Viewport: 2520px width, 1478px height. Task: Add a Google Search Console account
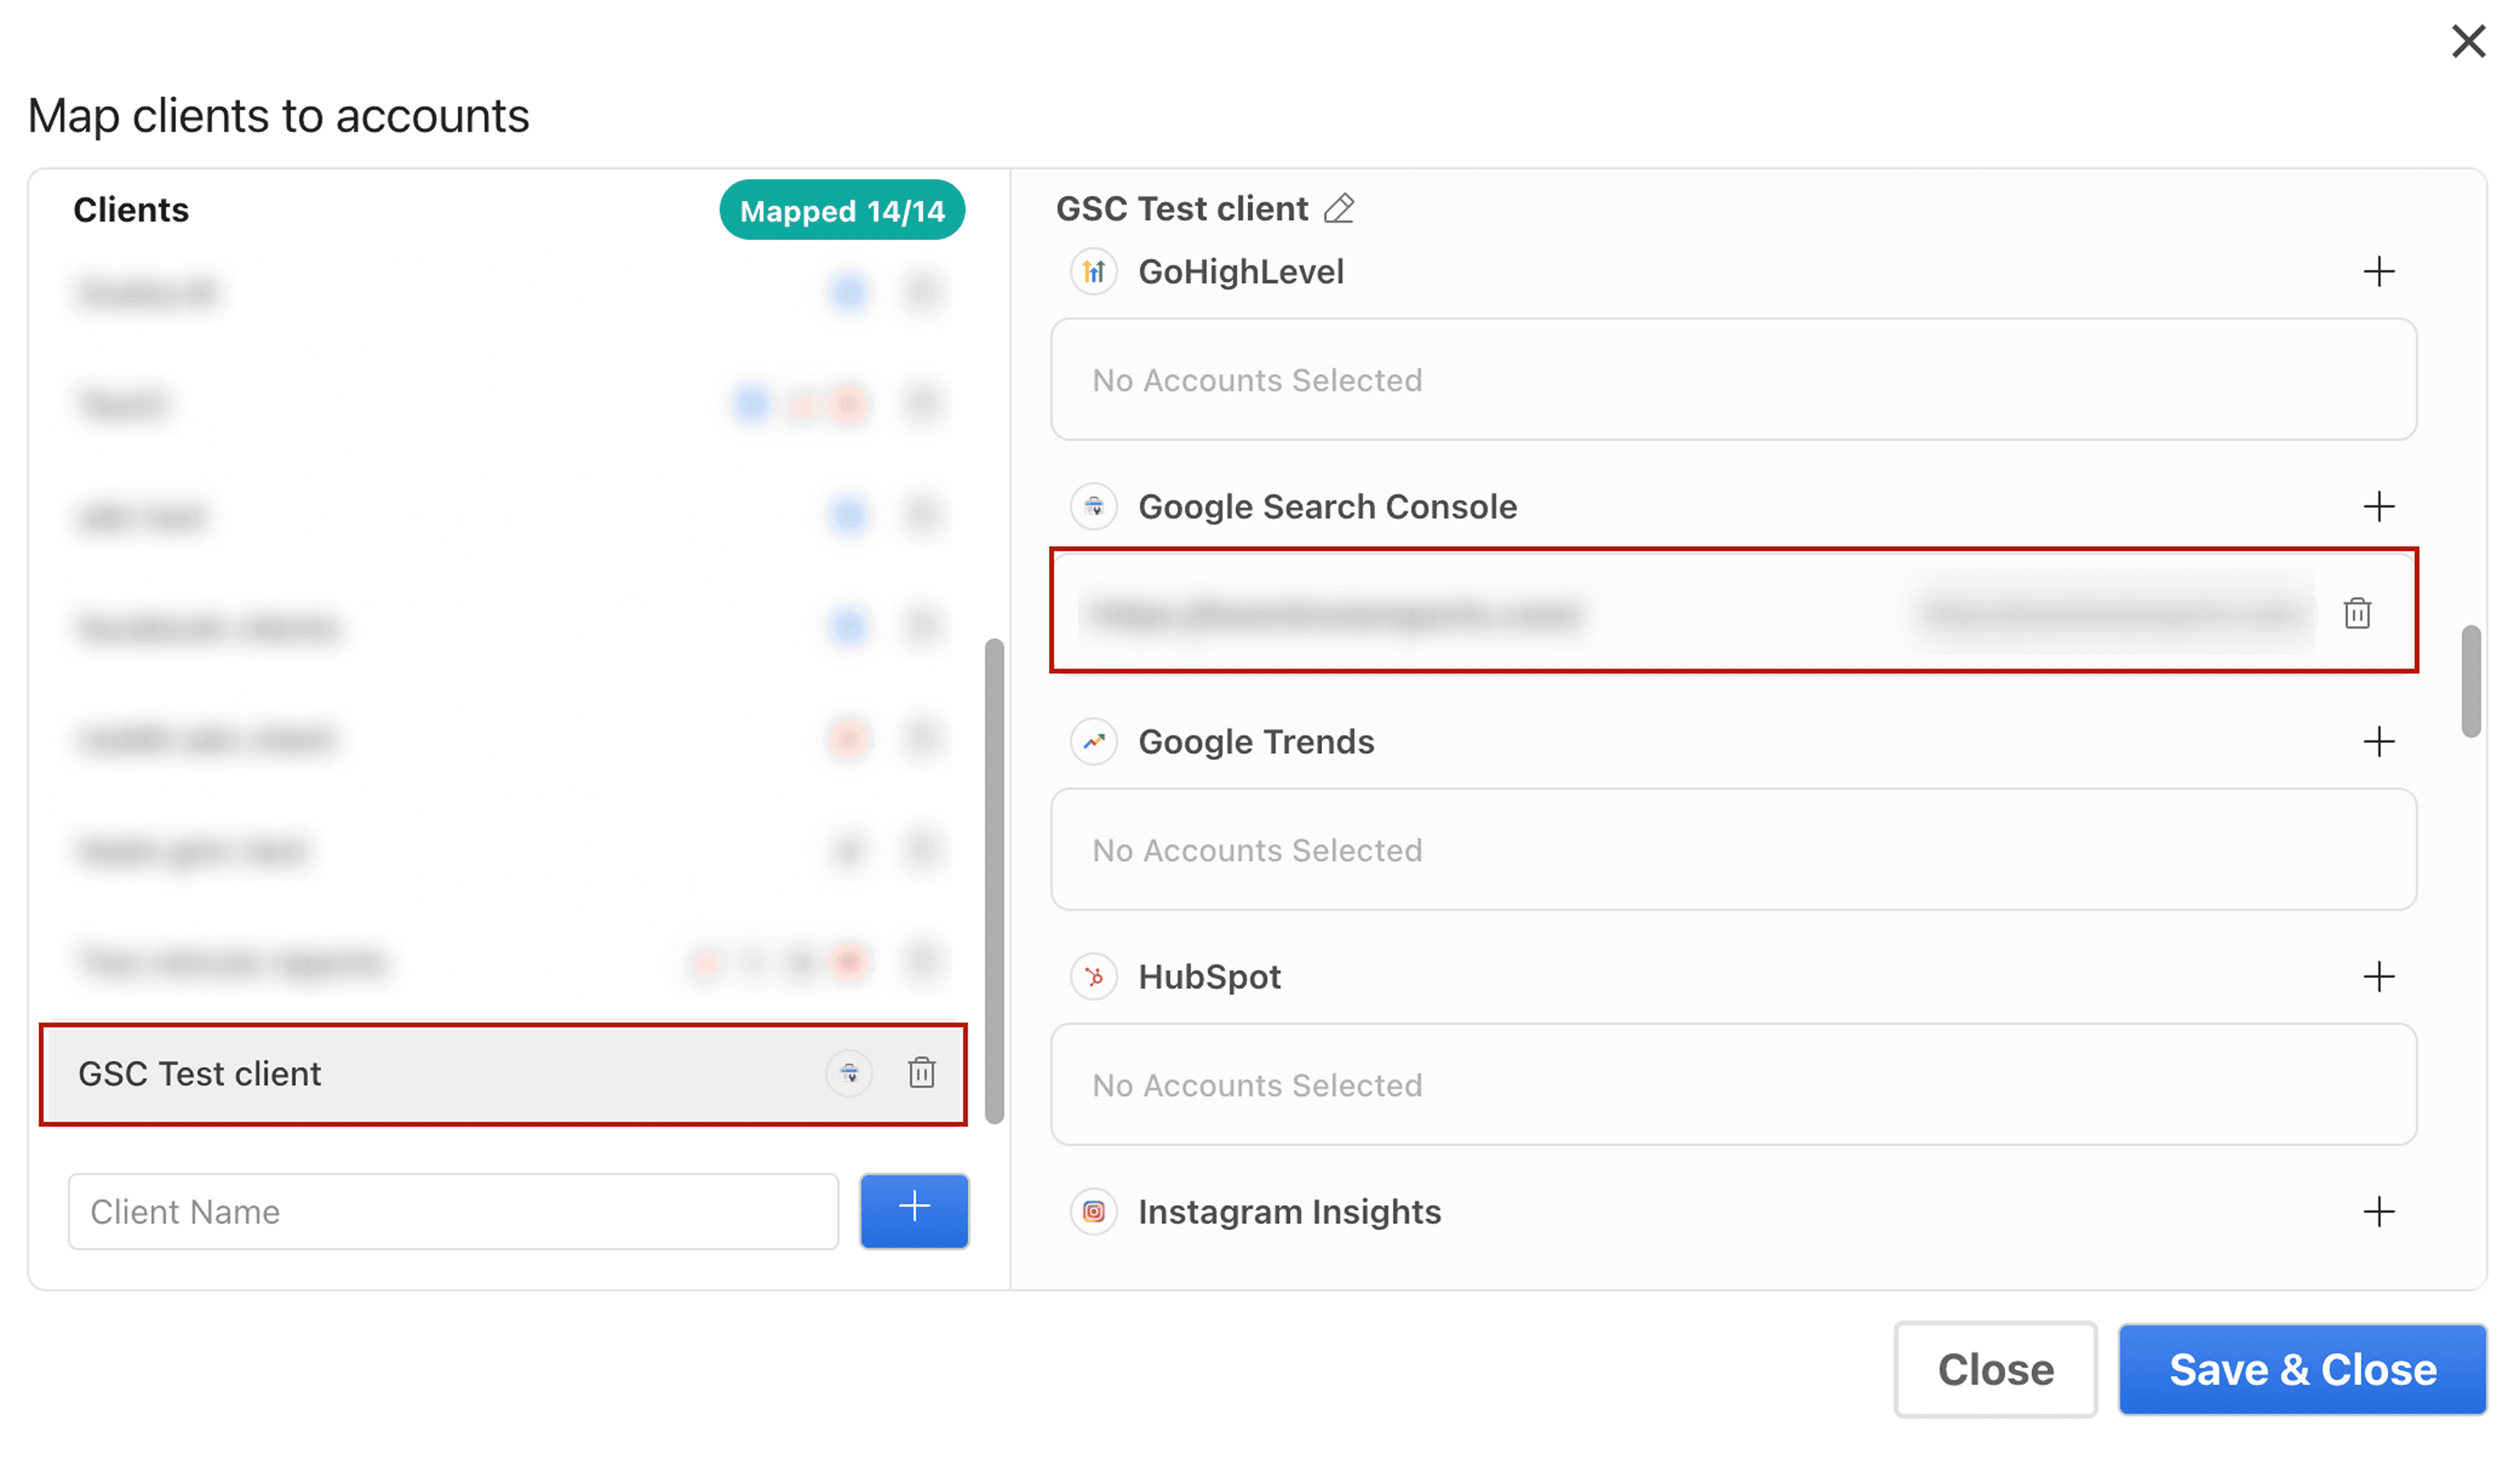point(2379,506)
